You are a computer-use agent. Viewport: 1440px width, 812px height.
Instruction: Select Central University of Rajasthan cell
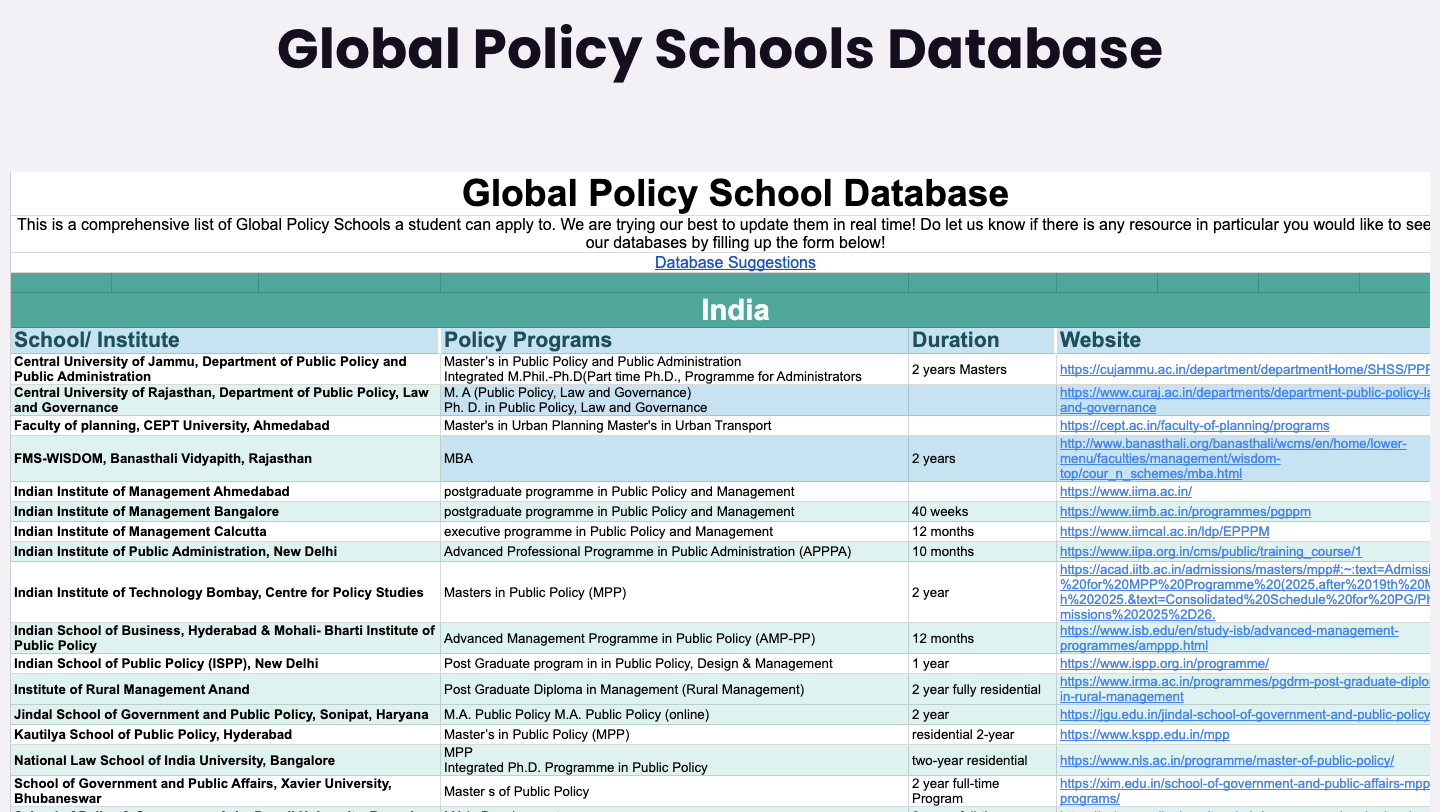point(226,400)
